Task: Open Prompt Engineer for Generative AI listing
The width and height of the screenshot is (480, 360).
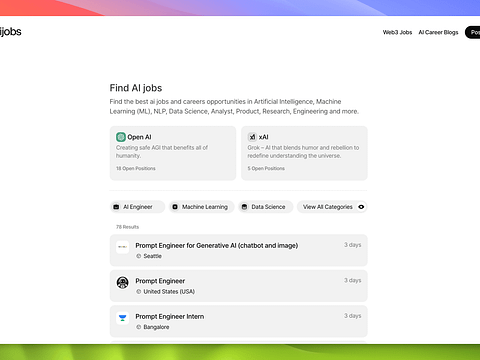Action: (x=239, y=250)
